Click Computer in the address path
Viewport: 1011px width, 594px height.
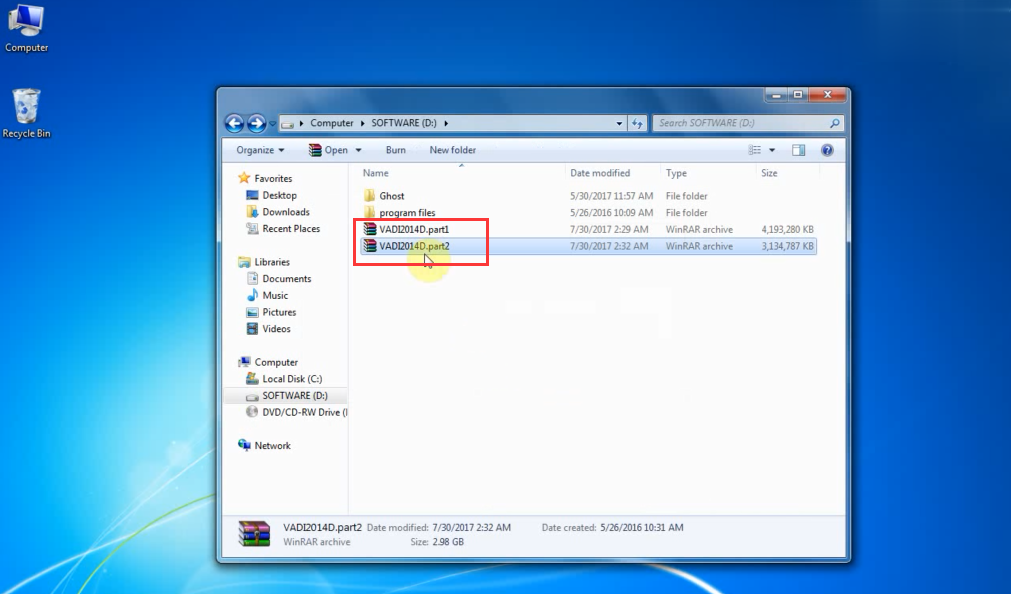pos(331,123)
